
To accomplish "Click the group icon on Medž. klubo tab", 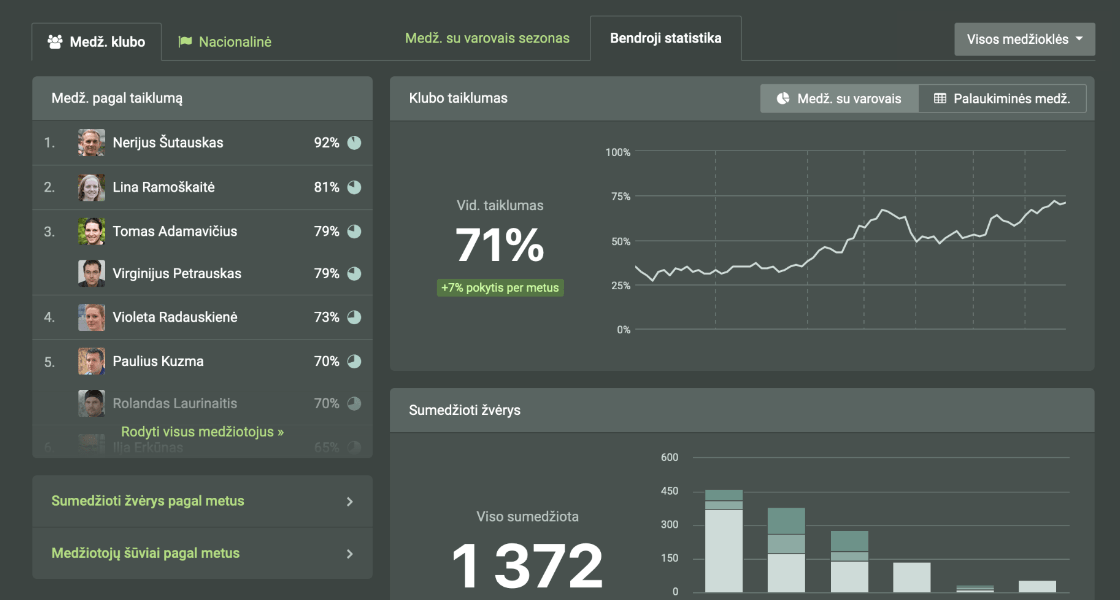I will pyautogui.click(x=56, y=42).
